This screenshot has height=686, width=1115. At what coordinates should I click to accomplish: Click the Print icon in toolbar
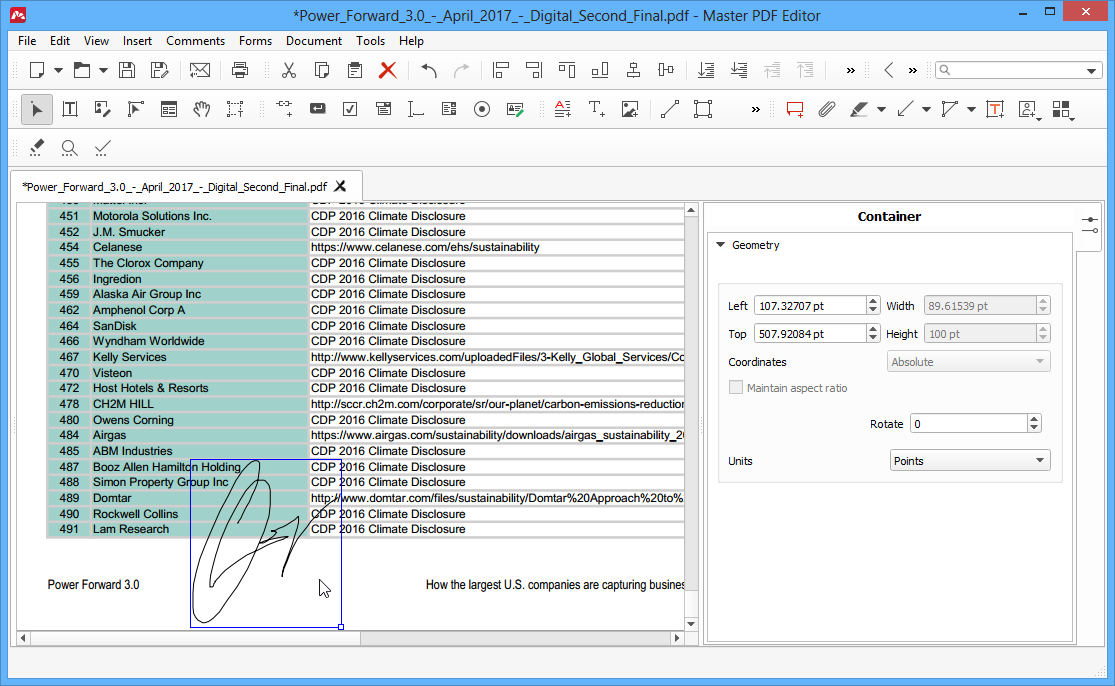point(240,70)
